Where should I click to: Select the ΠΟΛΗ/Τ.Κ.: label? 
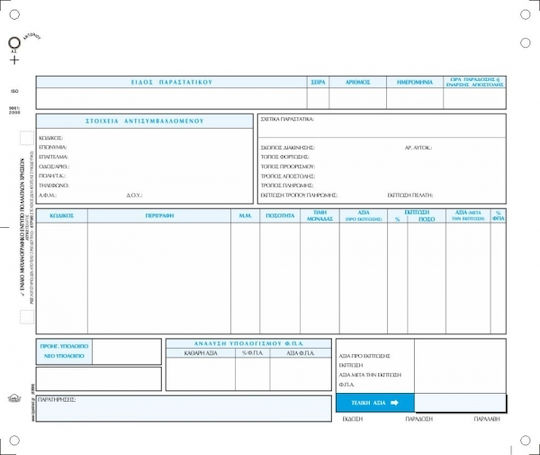(52, 176)
